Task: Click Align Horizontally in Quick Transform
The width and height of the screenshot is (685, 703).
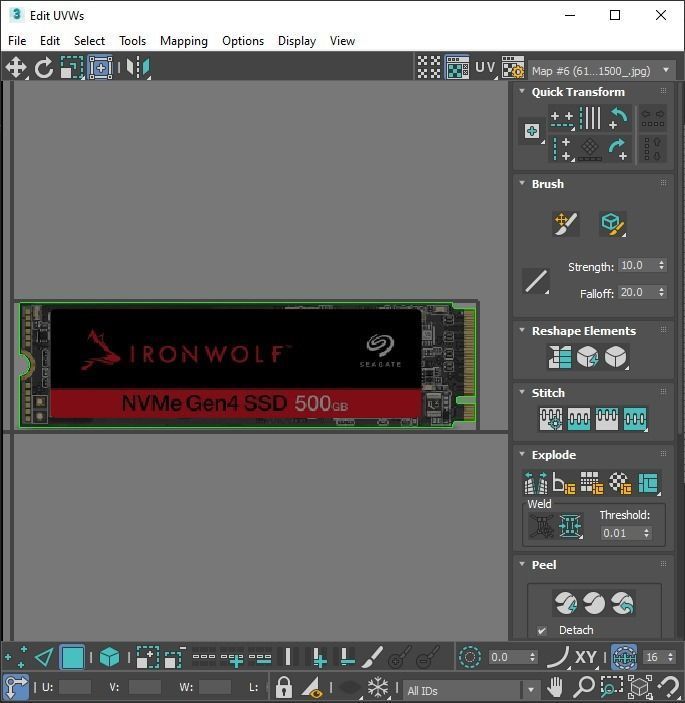Action: (x=562, y=118)
